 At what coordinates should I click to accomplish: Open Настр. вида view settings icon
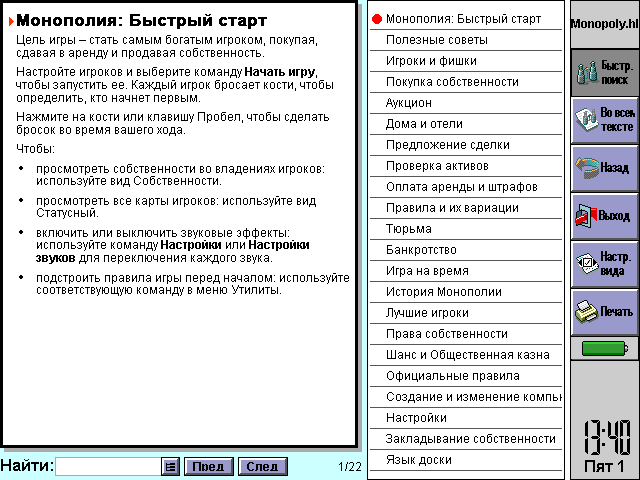tap(604, 264)
